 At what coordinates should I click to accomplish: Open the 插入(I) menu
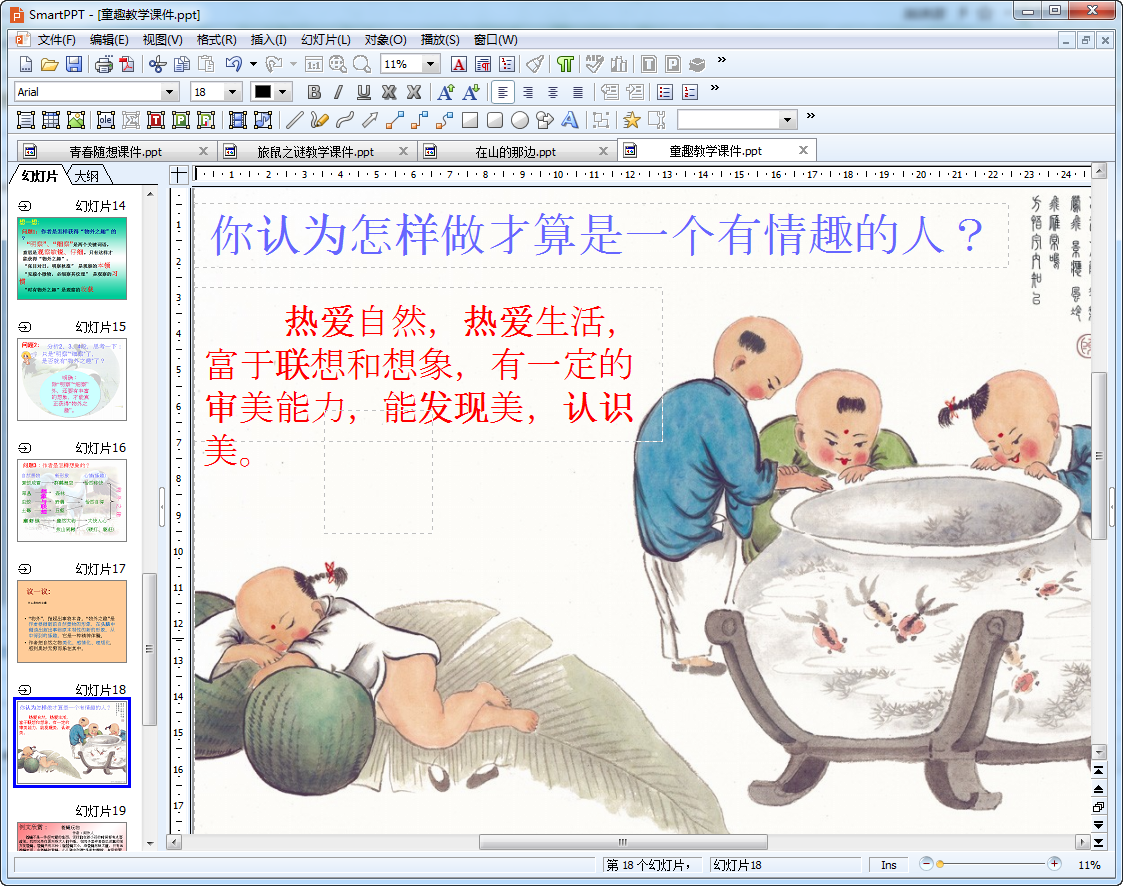tap(269, 40)
